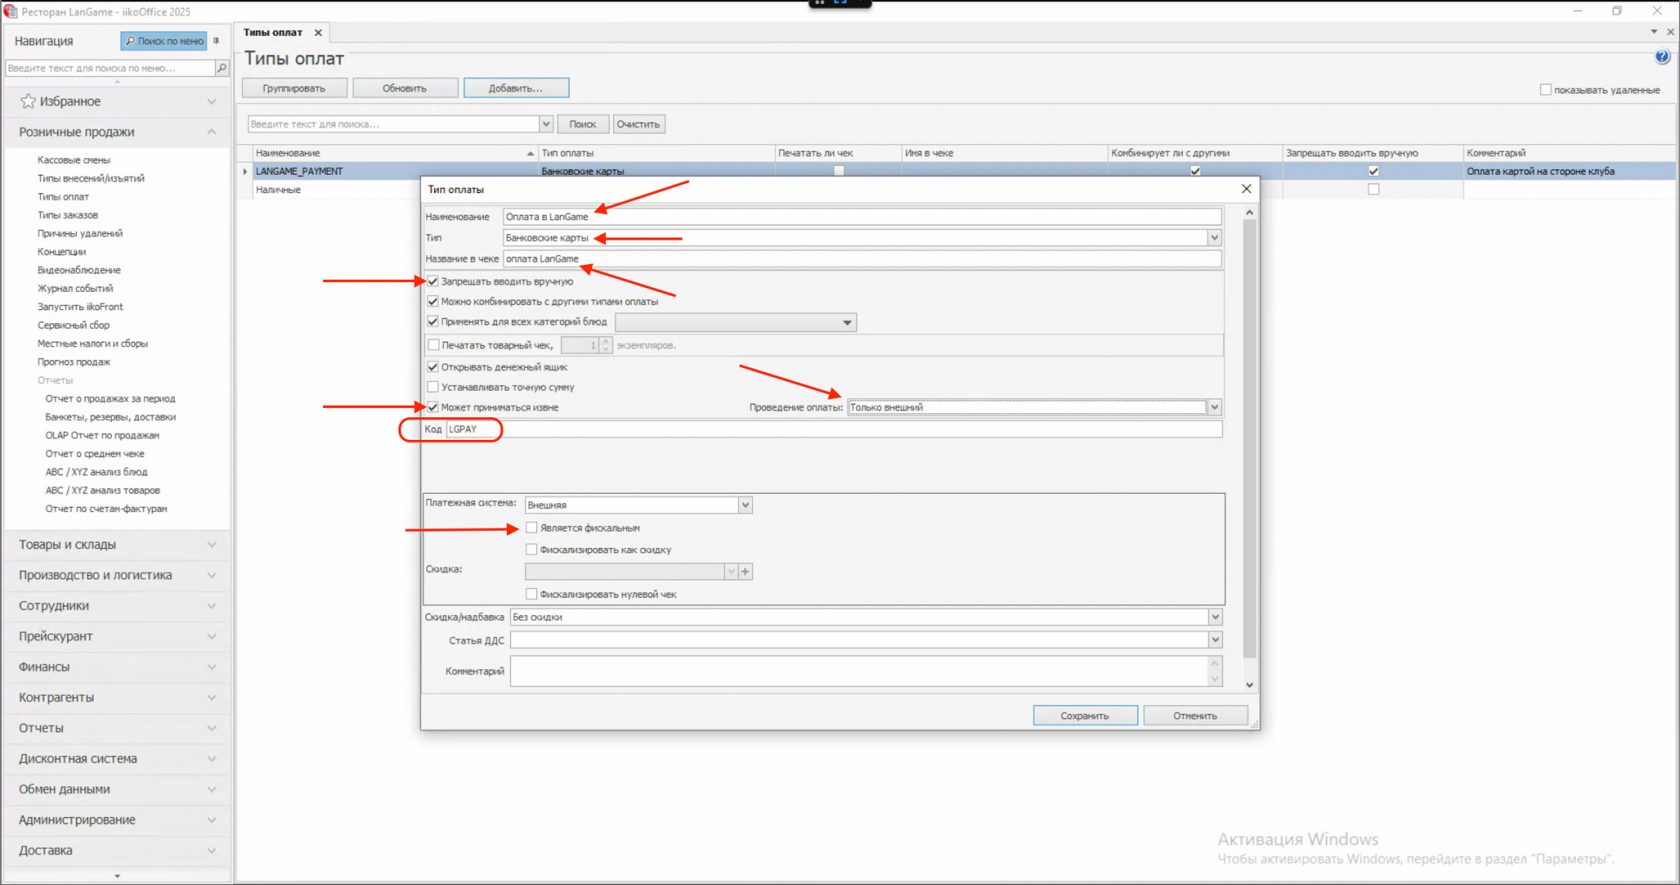1680x885 pixels.
Task: Open Запустить iikoFront item
Action: pos(80,307)
